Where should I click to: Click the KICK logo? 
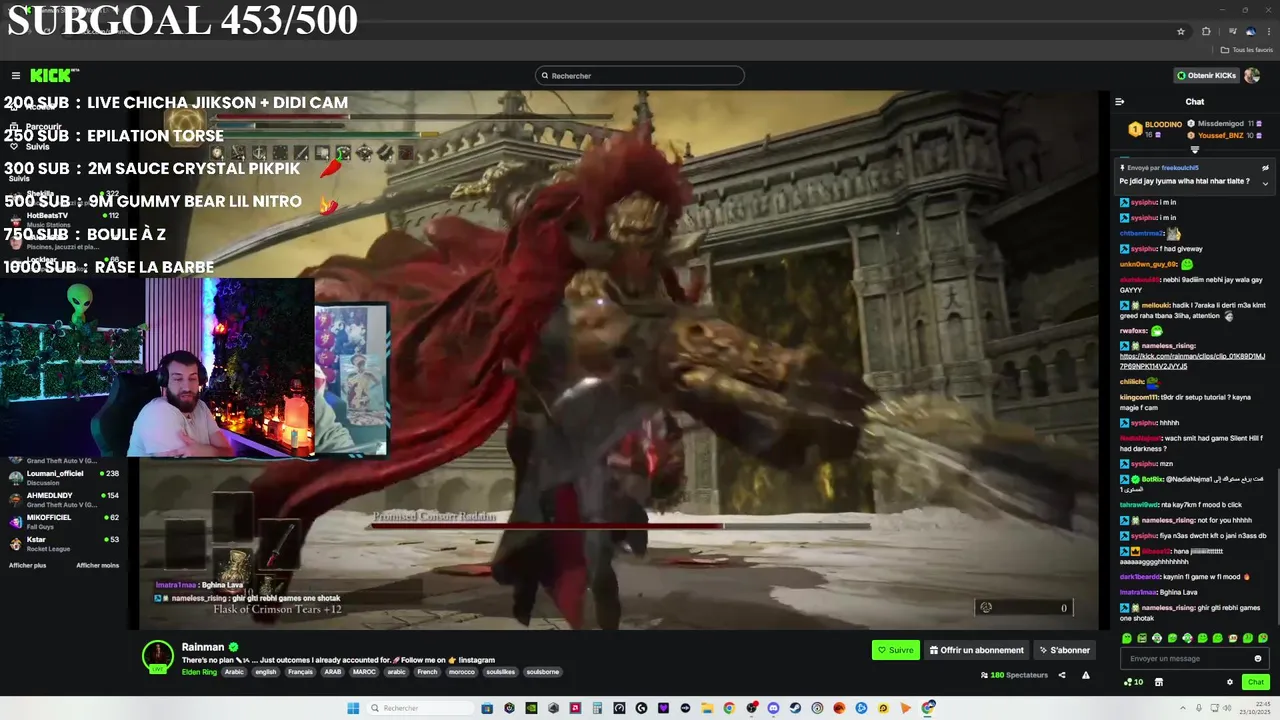(x=54, y=75)
